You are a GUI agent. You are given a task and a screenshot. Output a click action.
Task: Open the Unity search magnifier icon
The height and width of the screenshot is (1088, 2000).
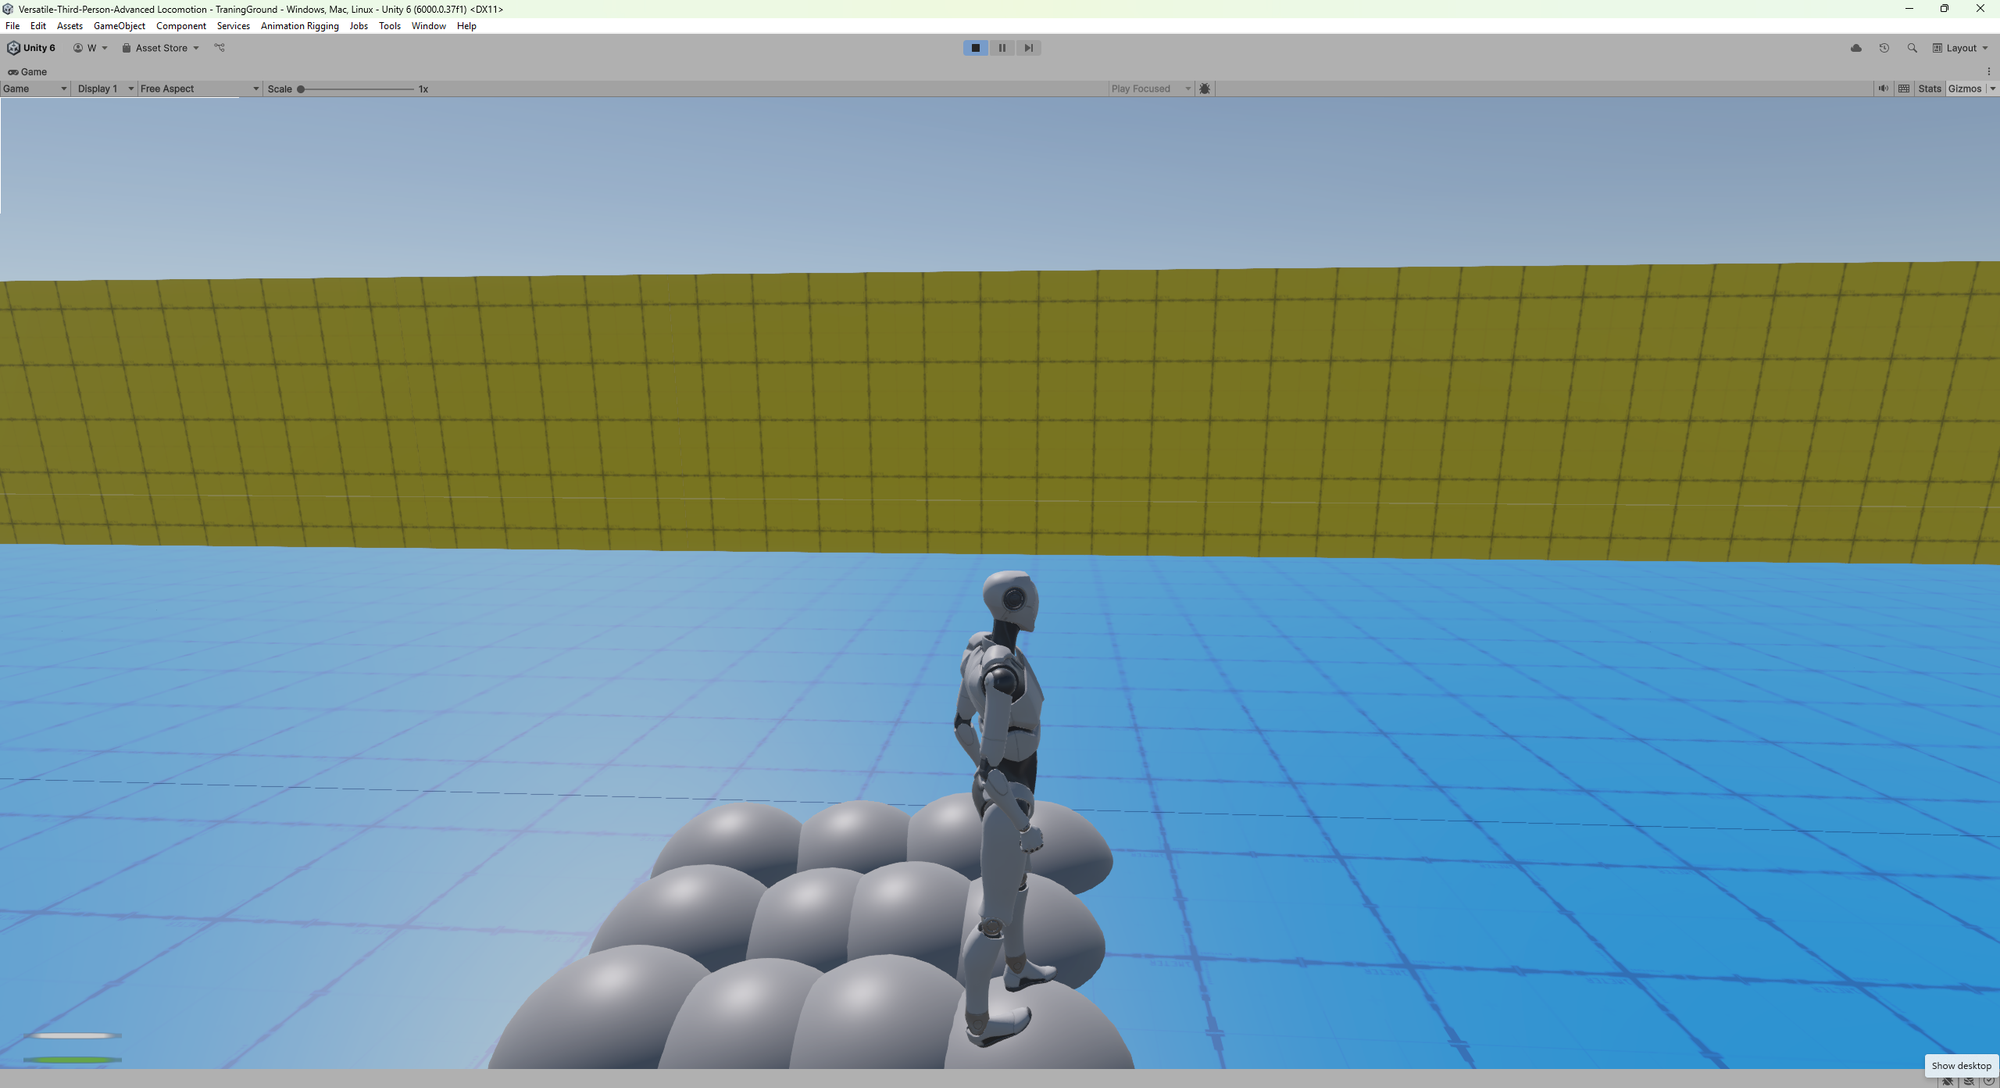pyautogui.click(x=1912, y=48)
